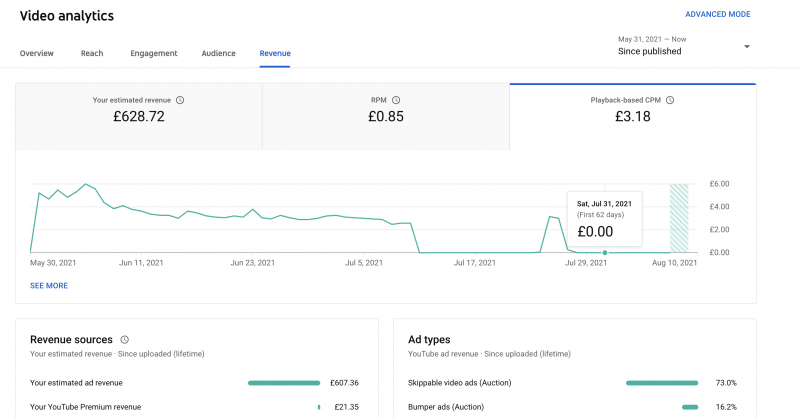Click the Revenue tab

click(x=274, y=53)
